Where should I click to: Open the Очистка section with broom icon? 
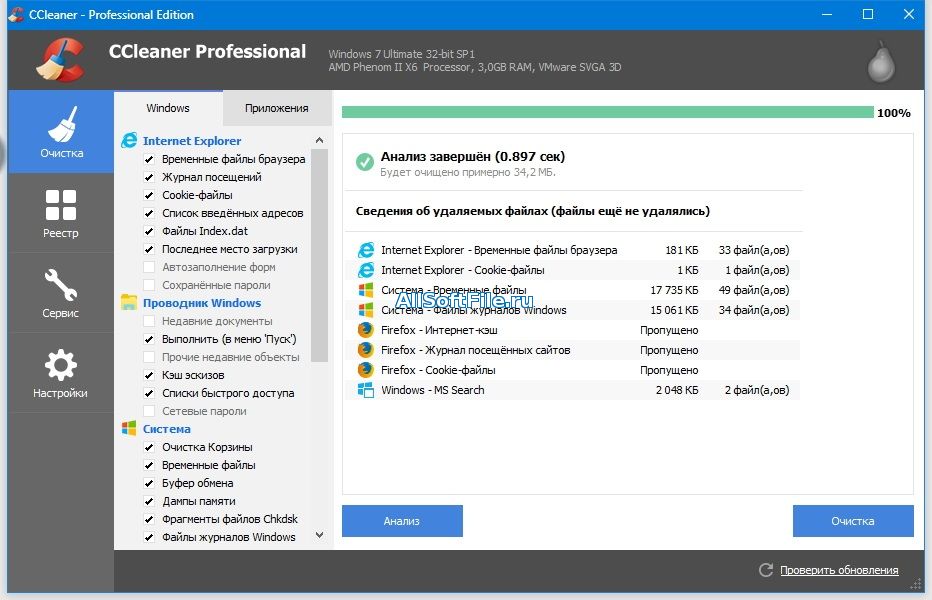61,132
